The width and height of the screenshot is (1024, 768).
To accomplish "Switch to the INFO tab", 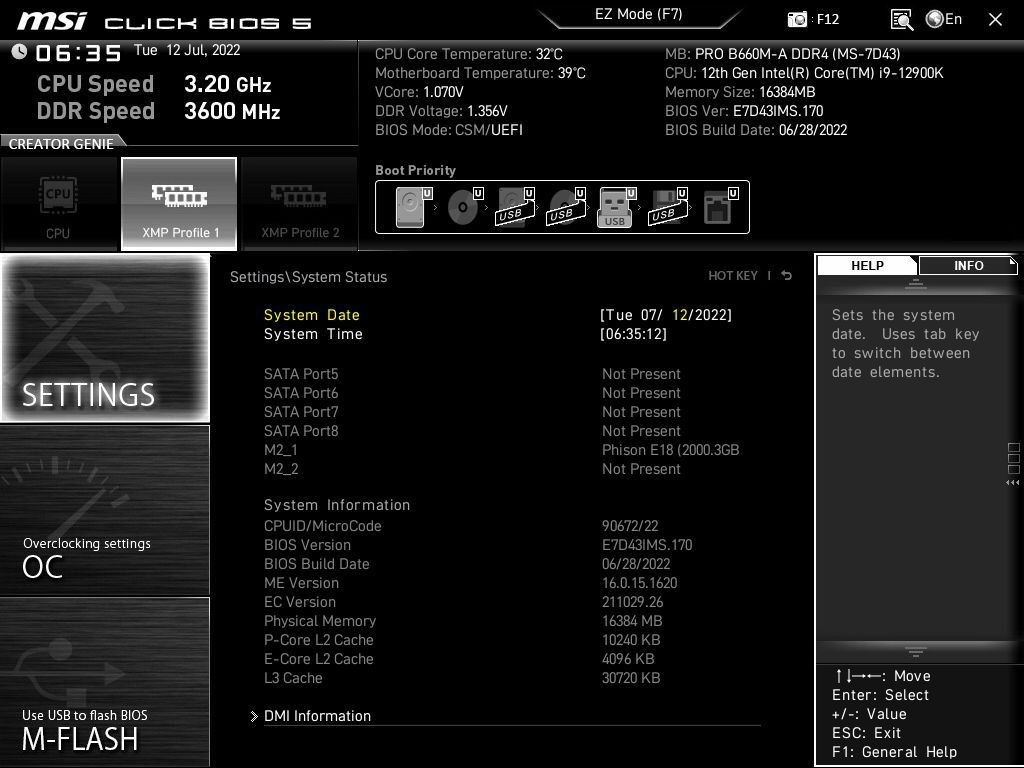I will point(968,265).
